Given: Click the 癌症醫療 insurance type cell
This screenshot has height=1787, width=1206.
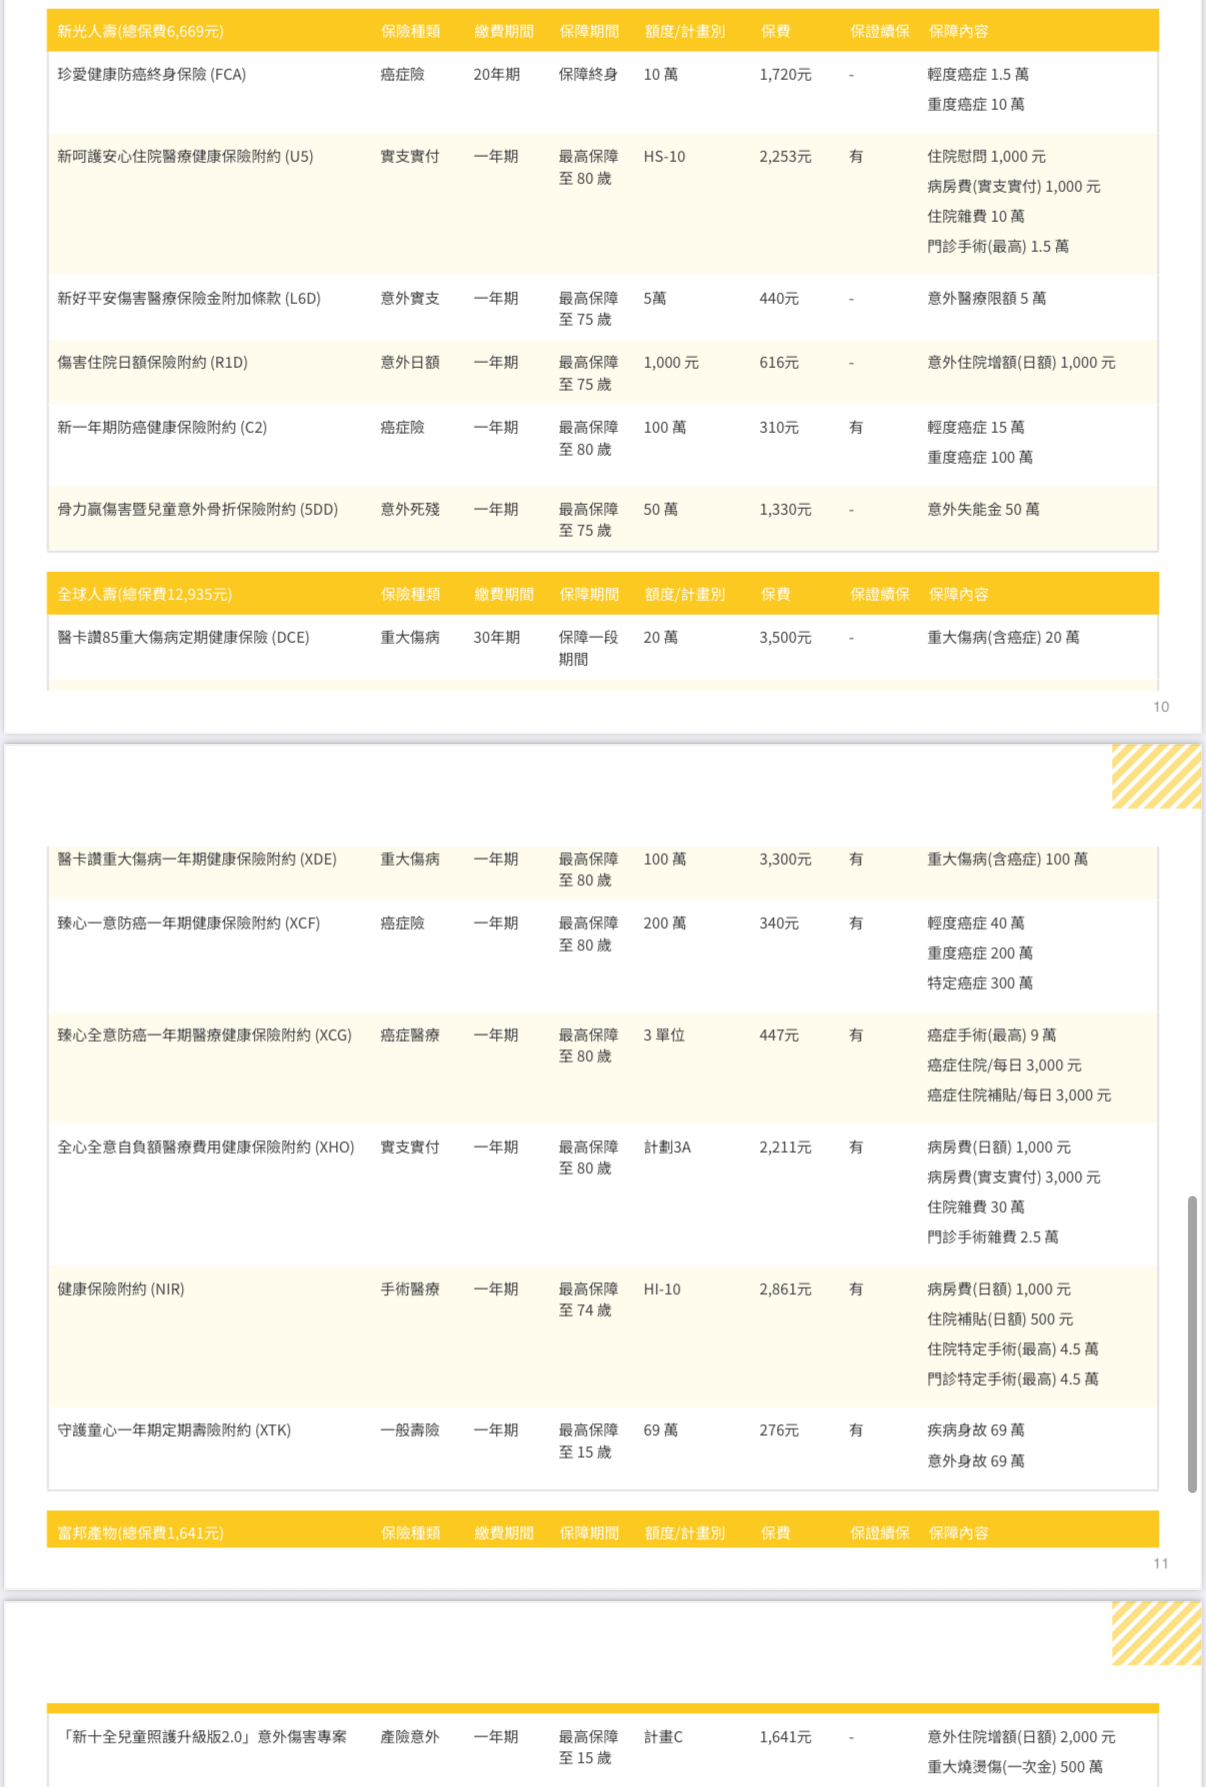Looking at the screenshot, I should click(x=410, y=1035).
